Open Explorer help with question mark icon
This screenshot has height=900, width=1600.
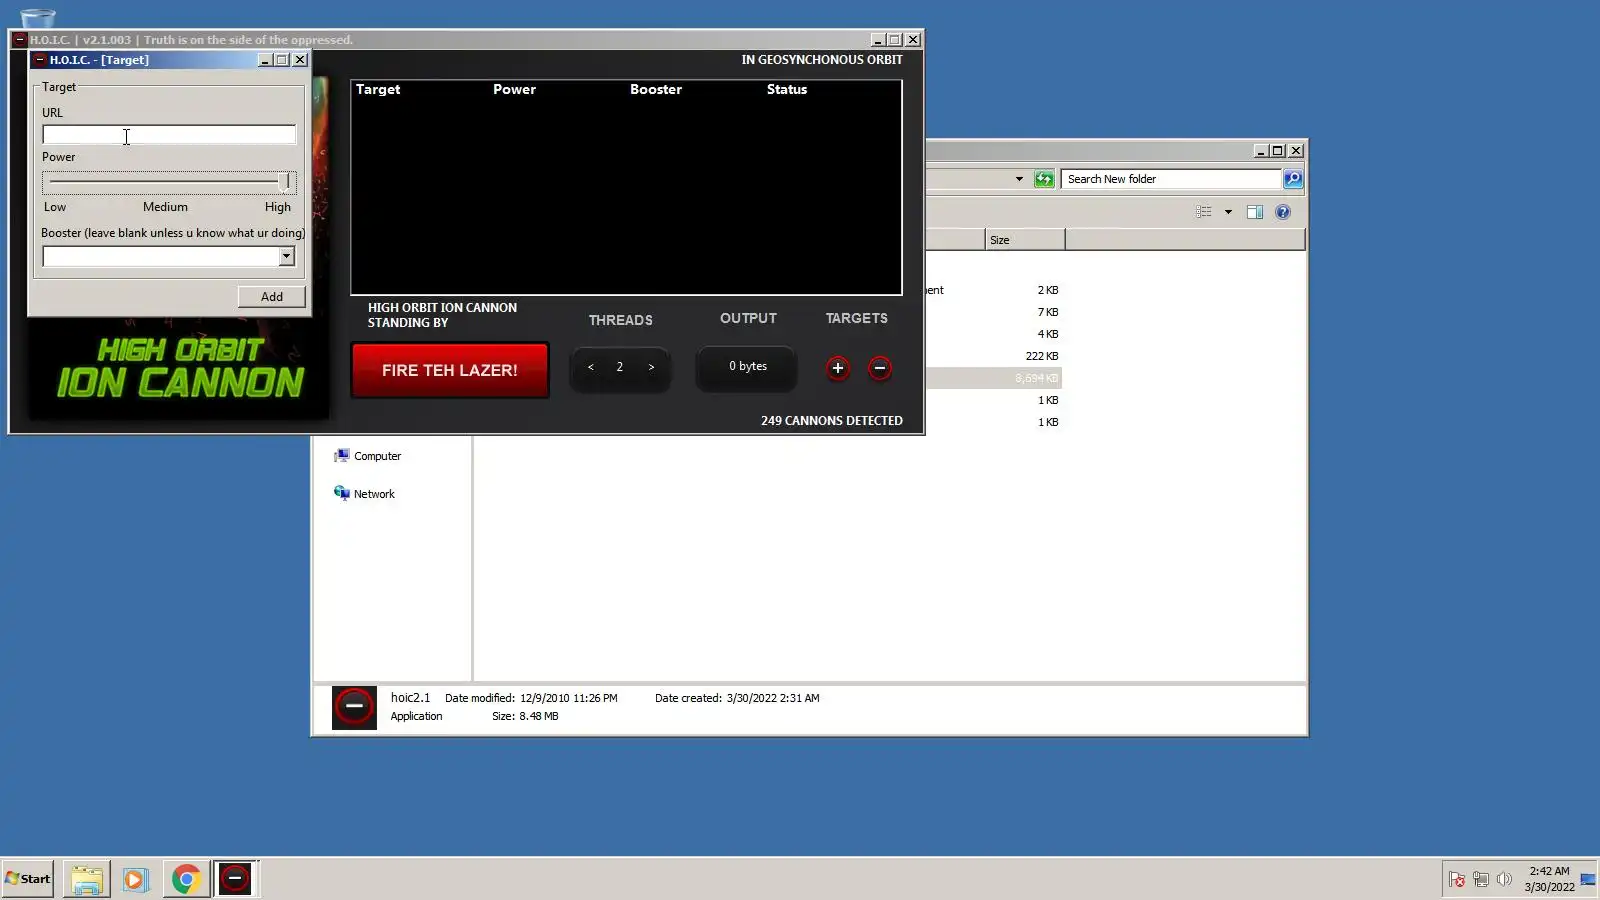[1283, 212]
